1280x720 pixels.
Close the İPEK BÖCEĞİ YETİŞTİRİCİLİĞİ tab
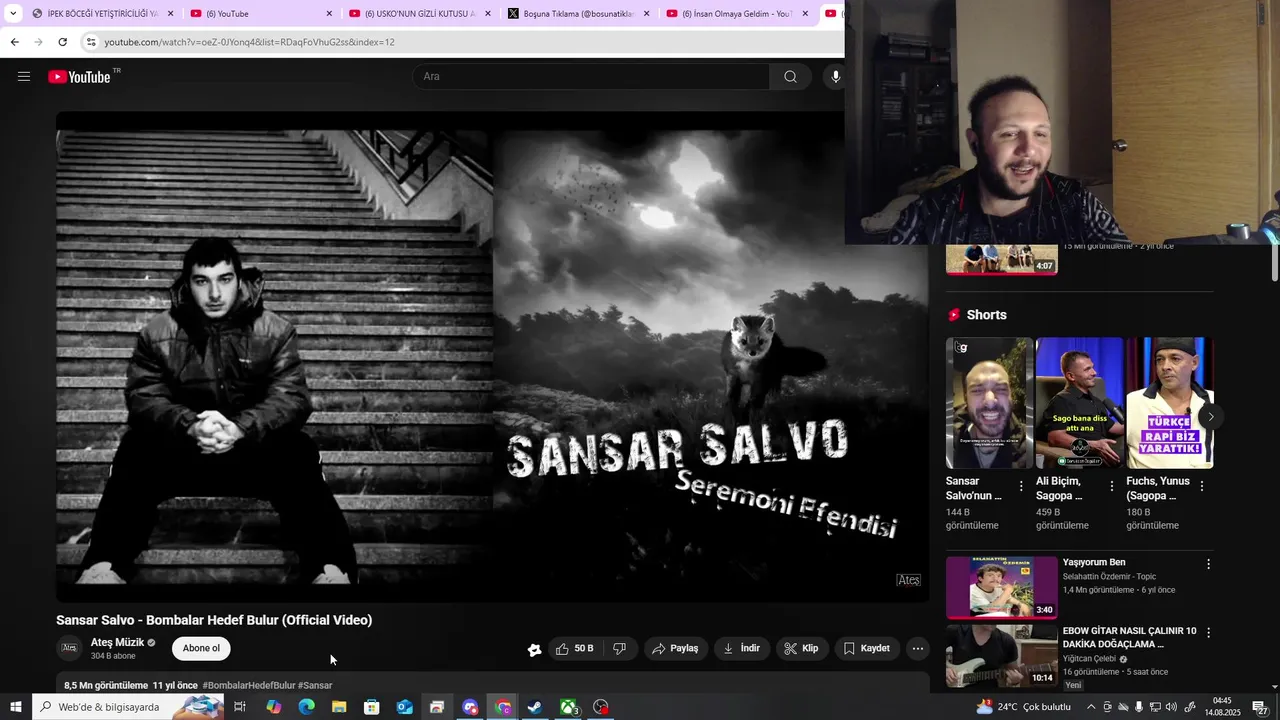coord(171,13)
